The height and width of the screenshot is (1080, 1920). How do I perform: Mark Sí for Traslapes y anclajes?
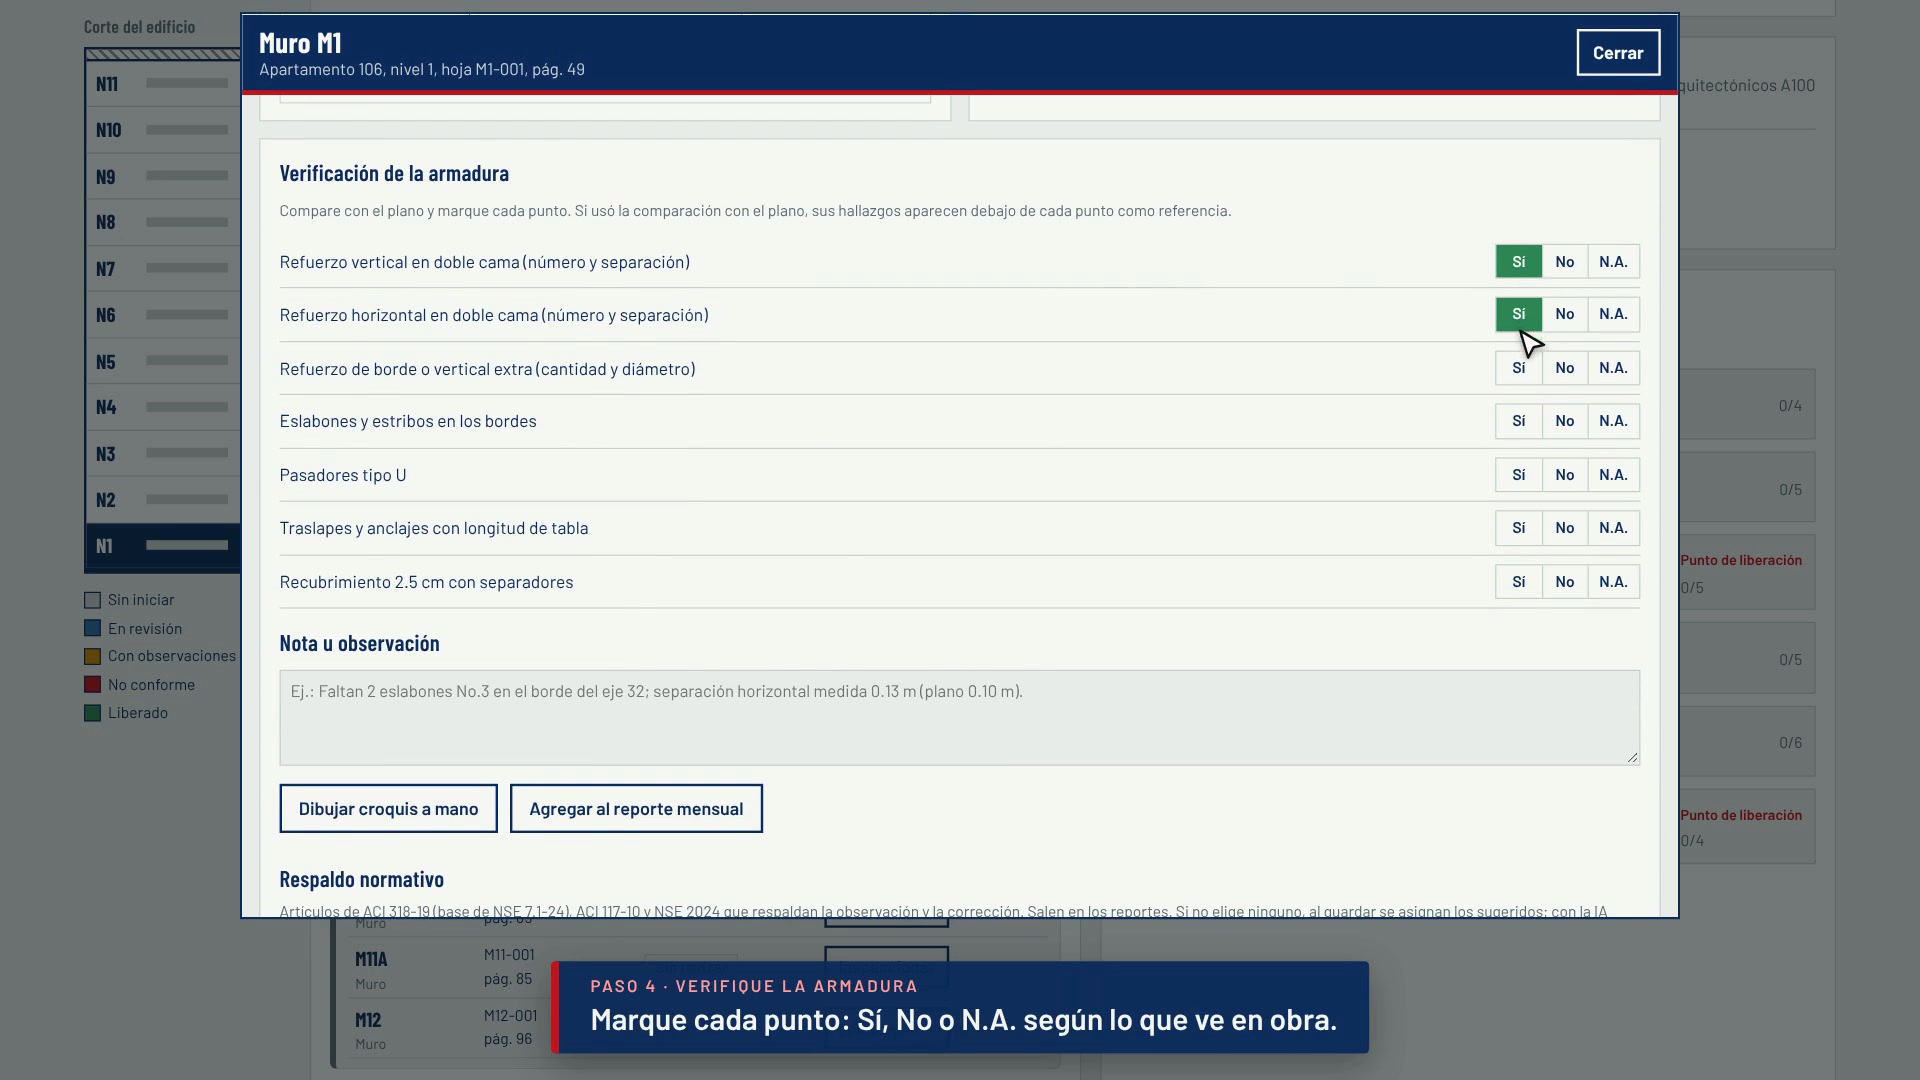(x=1518, y=528)
